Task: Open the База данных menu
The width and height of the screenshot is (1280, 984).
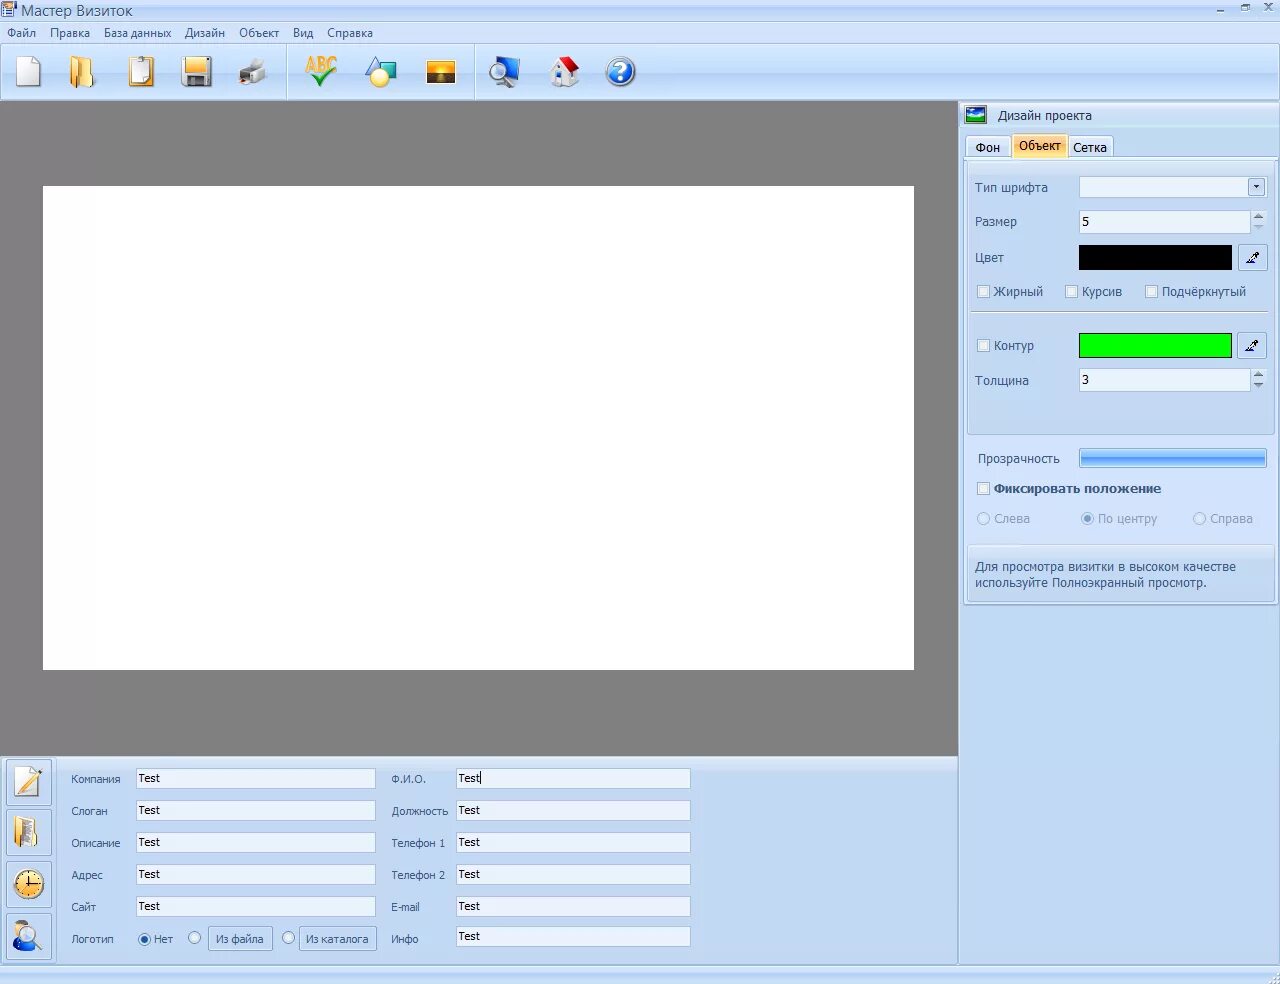Action: tap(137, 33)
